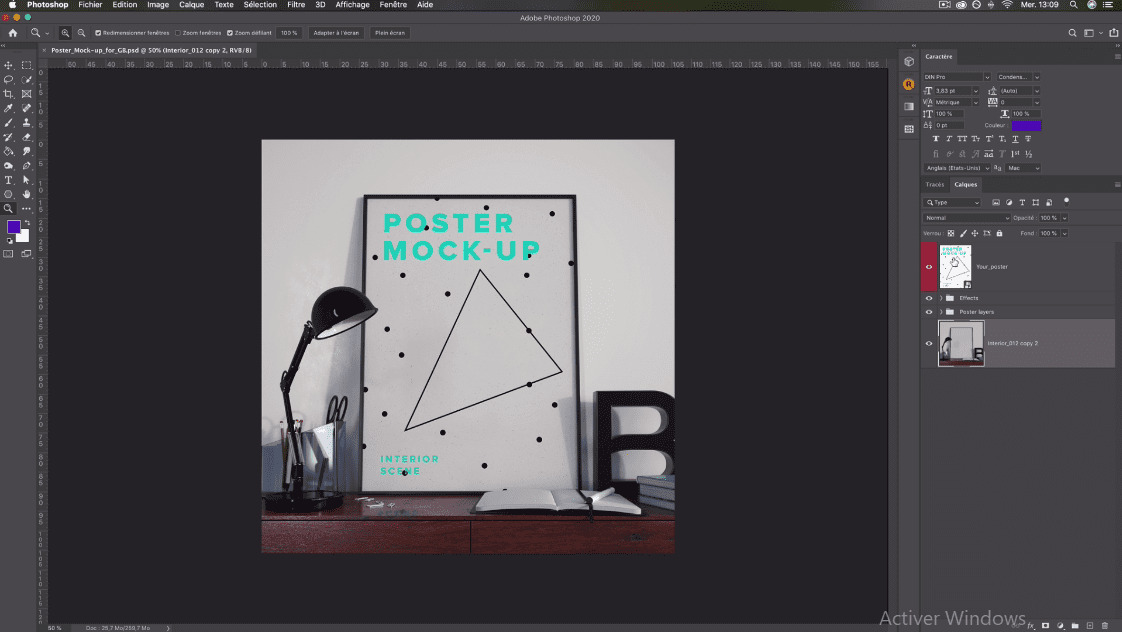Select the Crop tool

(x=9, y=94)
